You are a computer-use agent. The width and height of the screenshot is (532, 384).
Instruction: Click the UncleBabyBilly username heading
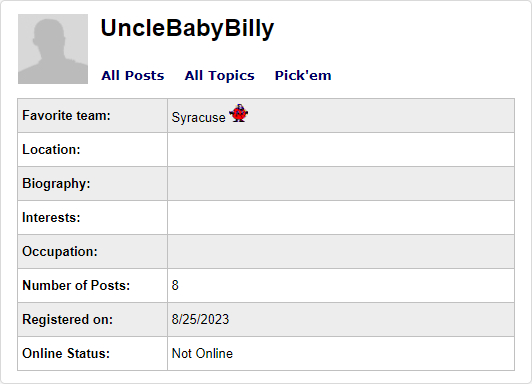[x=187, y=28]
